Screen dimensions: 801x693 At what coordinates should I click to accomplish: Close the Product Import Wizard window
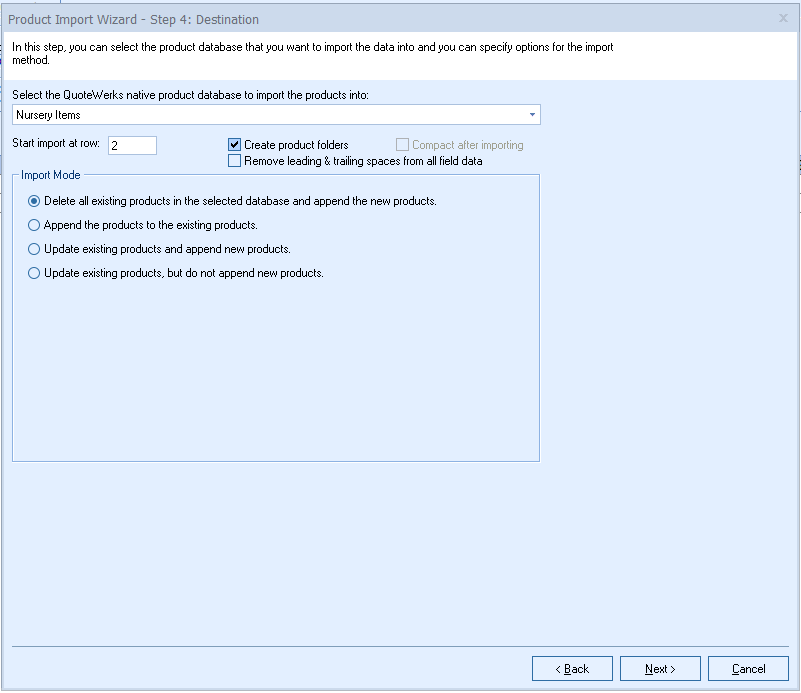[782, 18]
